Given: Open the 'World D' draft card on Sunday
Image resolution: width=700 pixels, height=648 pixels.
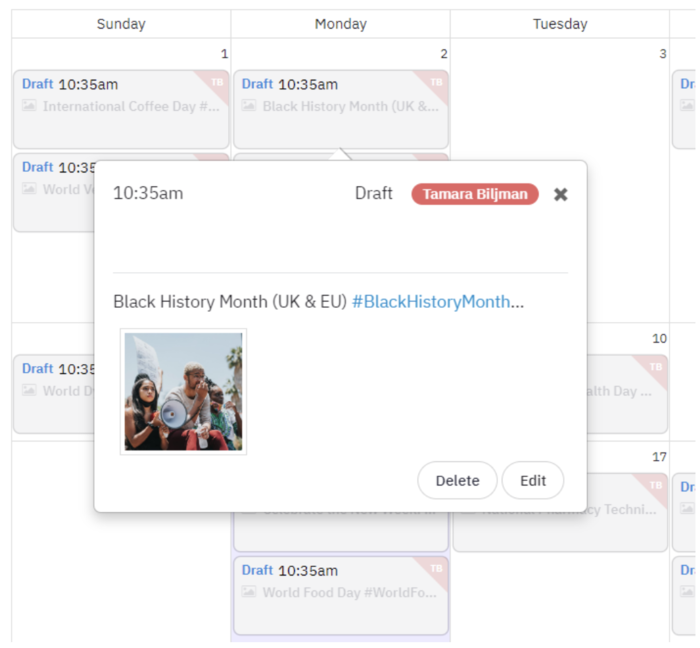Looking at the screenshot, I should point(54,394).
